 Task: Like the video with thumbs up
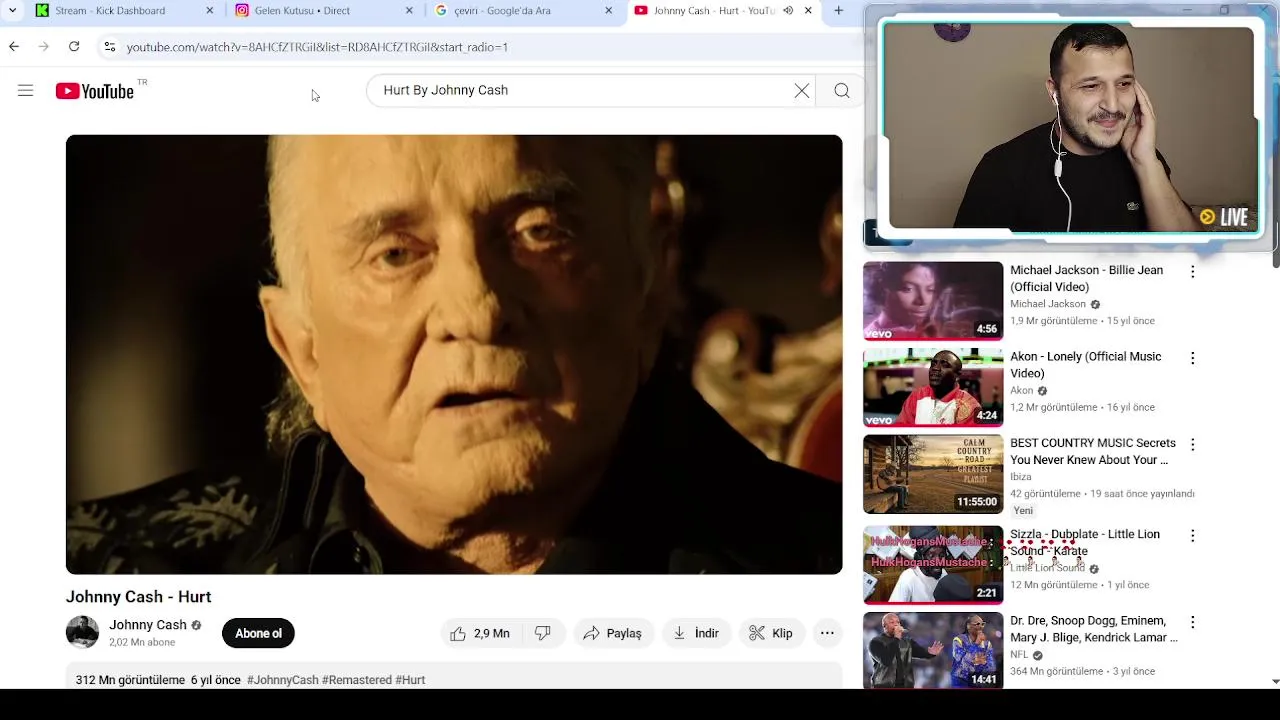point(481,634)
